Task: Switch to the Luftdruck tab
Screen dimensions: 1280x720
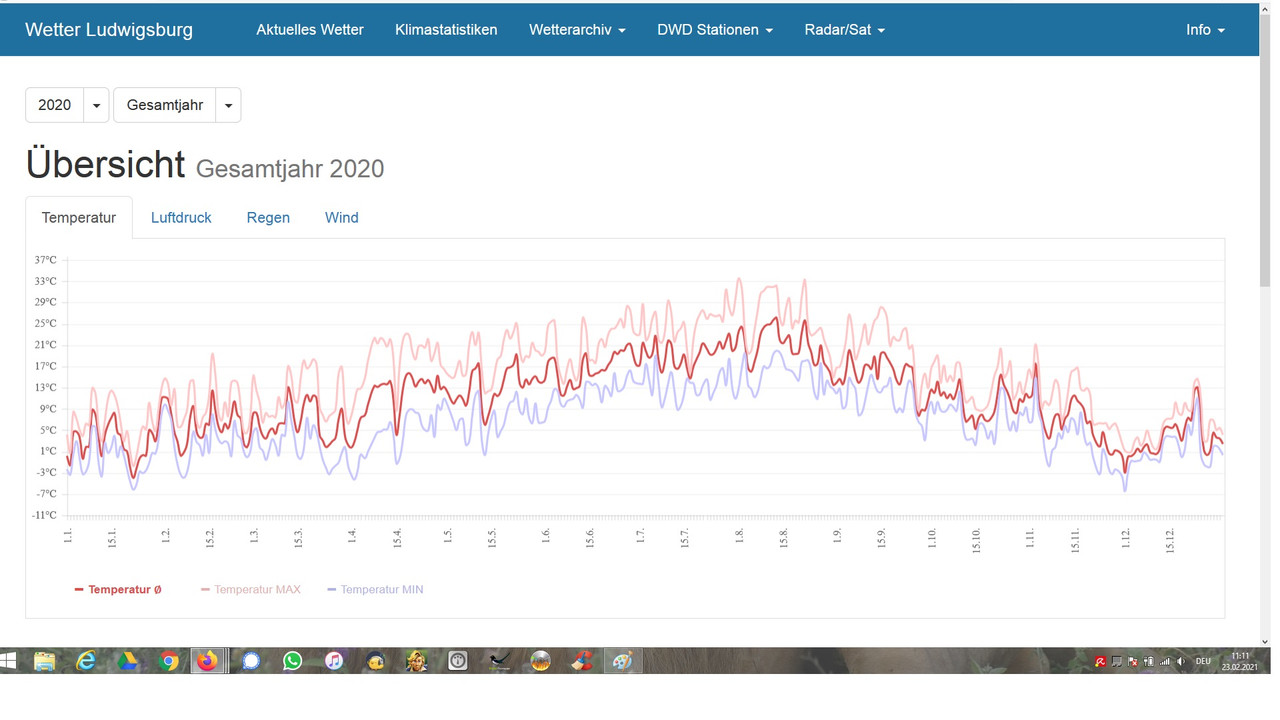Action: point(181,218)
